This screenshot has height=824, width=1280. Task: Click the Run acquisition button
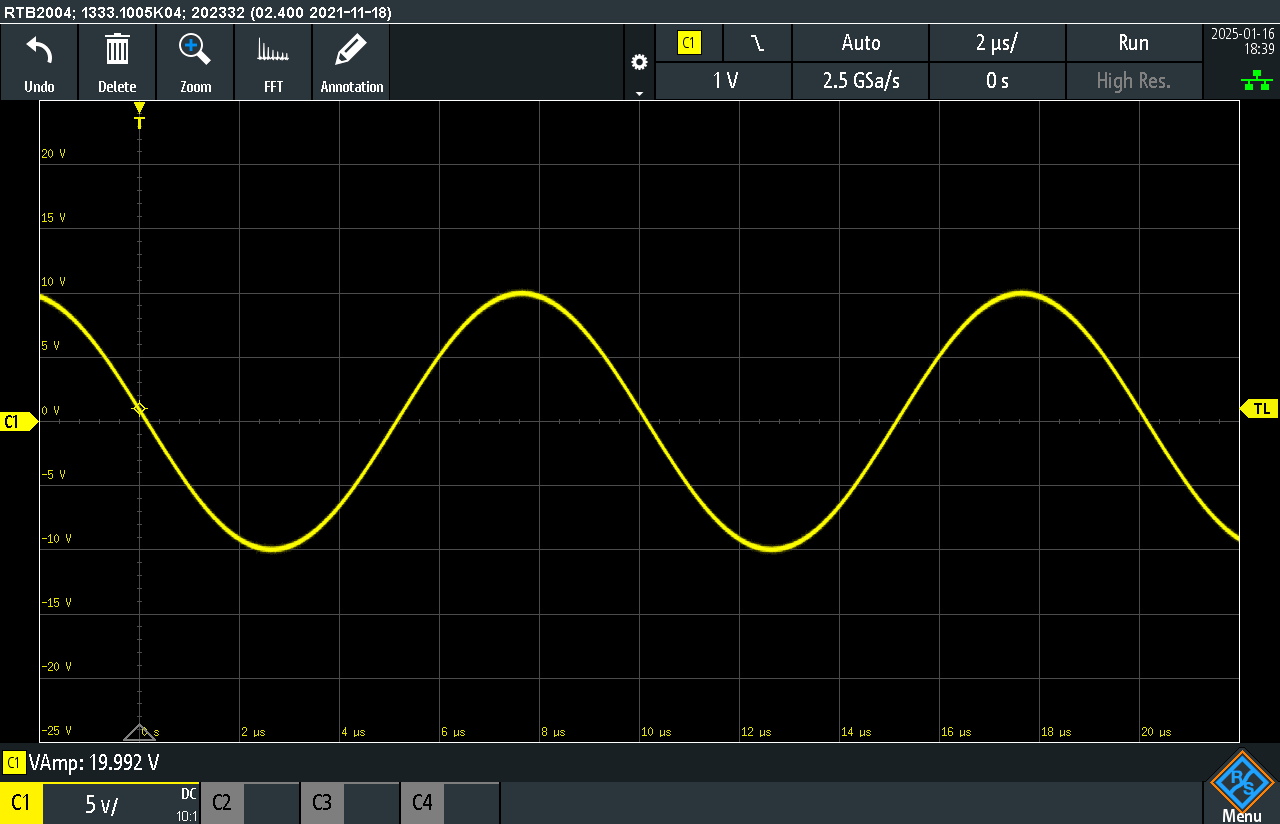pos(1134,43)
